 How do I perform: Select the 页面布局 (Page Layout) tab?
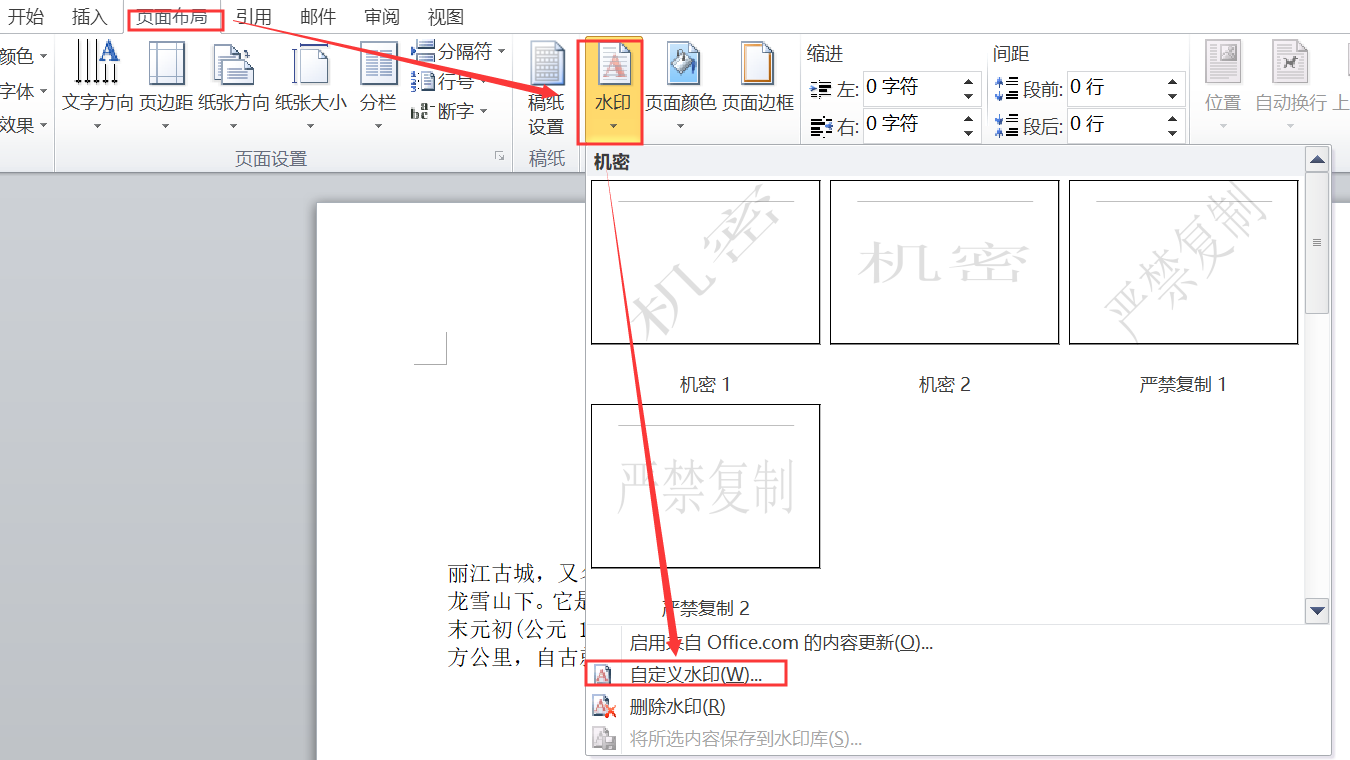(172, 16)
